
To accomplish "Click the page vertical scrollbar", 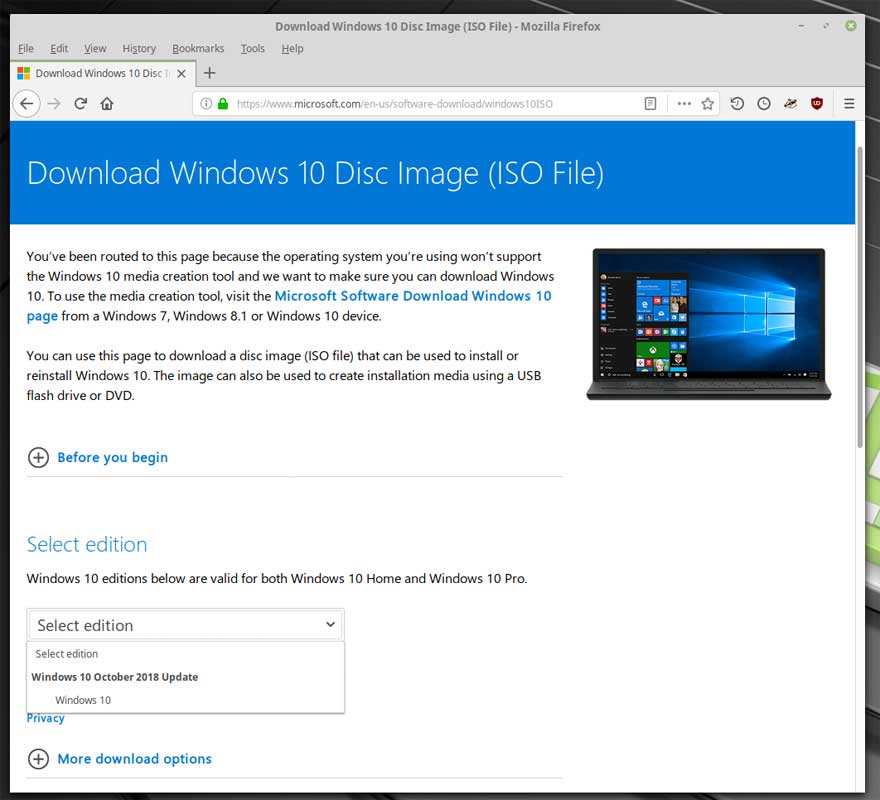I will coord(860,296).
